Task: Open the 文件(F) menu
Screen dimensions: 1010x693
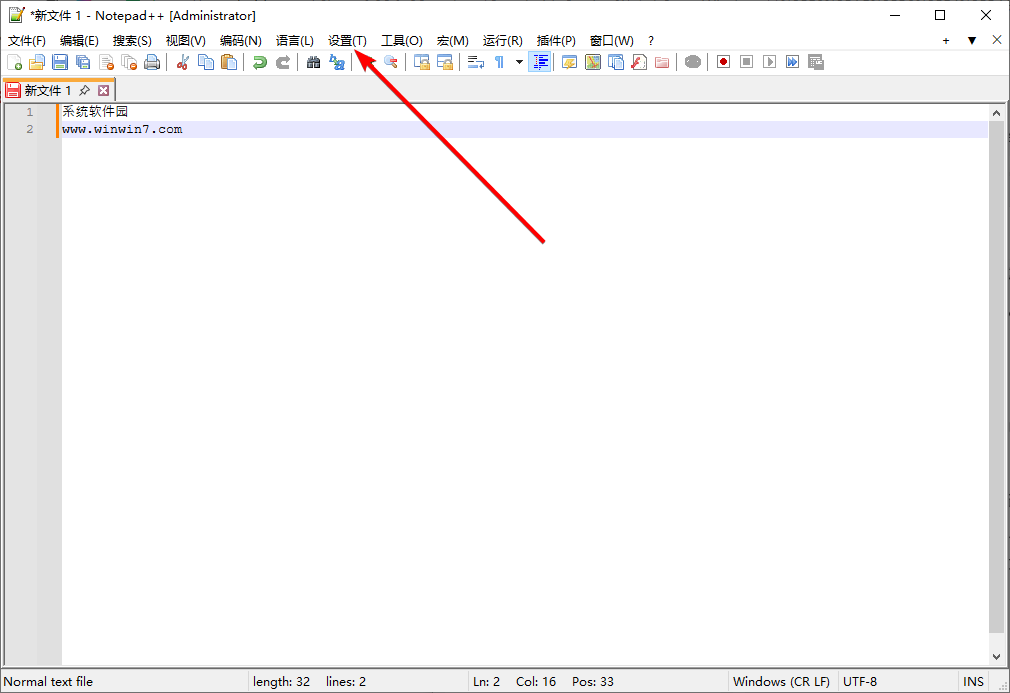Action: click(26, 41)
